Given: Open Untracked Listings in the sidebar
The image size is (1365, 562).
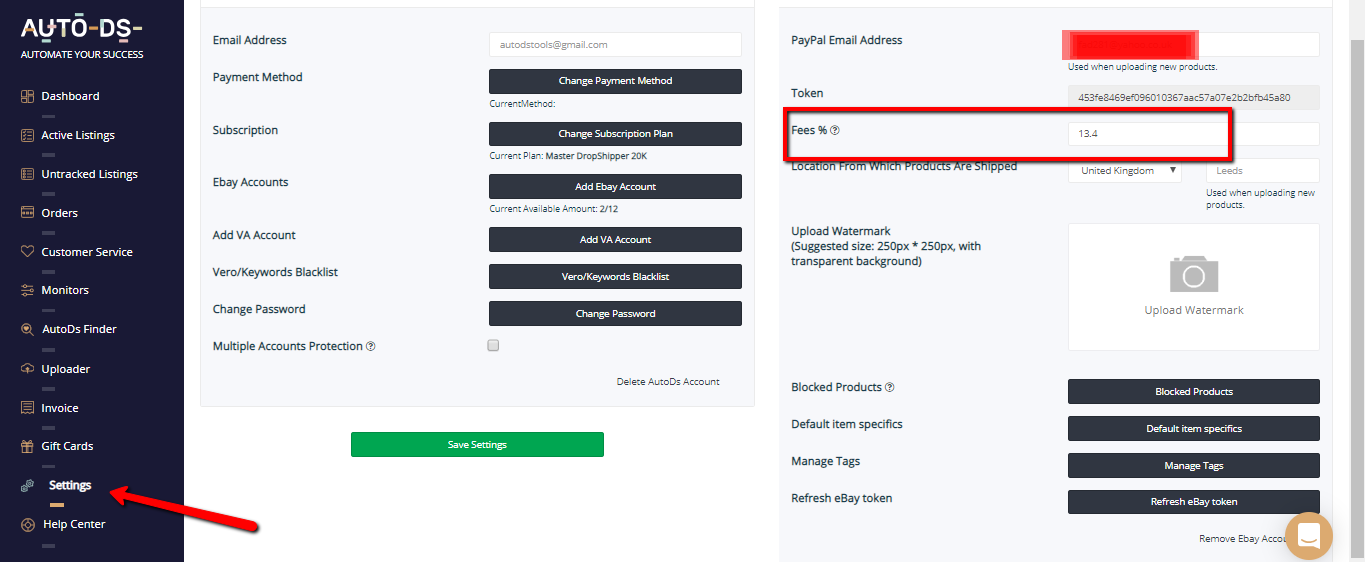Looking at the screenshot, I should click(89, 174).
